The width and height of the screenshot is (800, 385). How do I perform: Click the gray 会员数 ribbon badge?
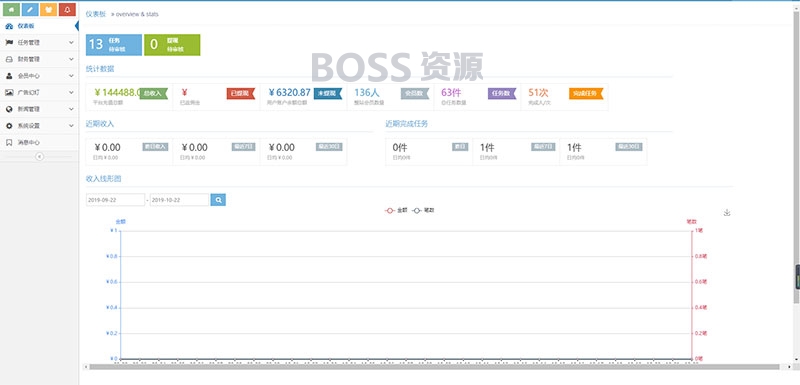415,93
